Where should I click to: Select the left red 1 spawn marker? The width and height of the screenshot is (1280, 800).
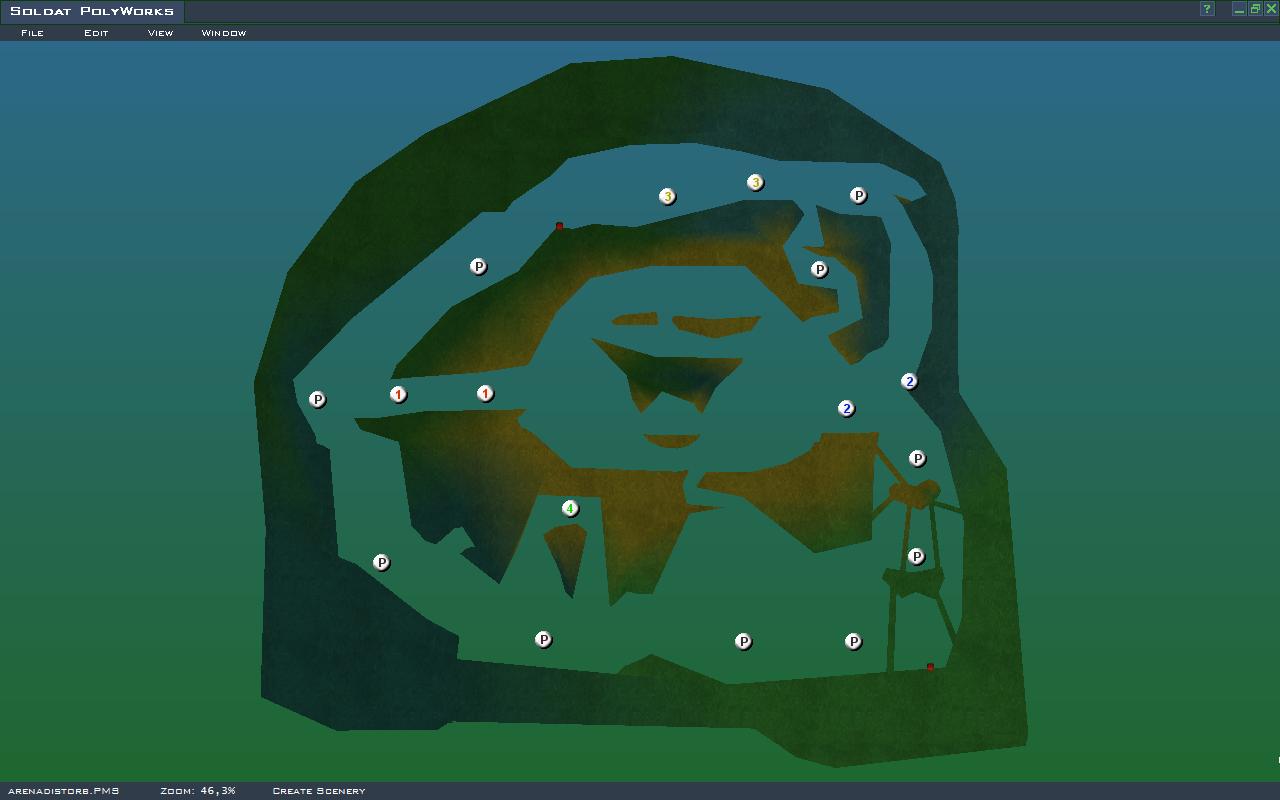(398, 395)
